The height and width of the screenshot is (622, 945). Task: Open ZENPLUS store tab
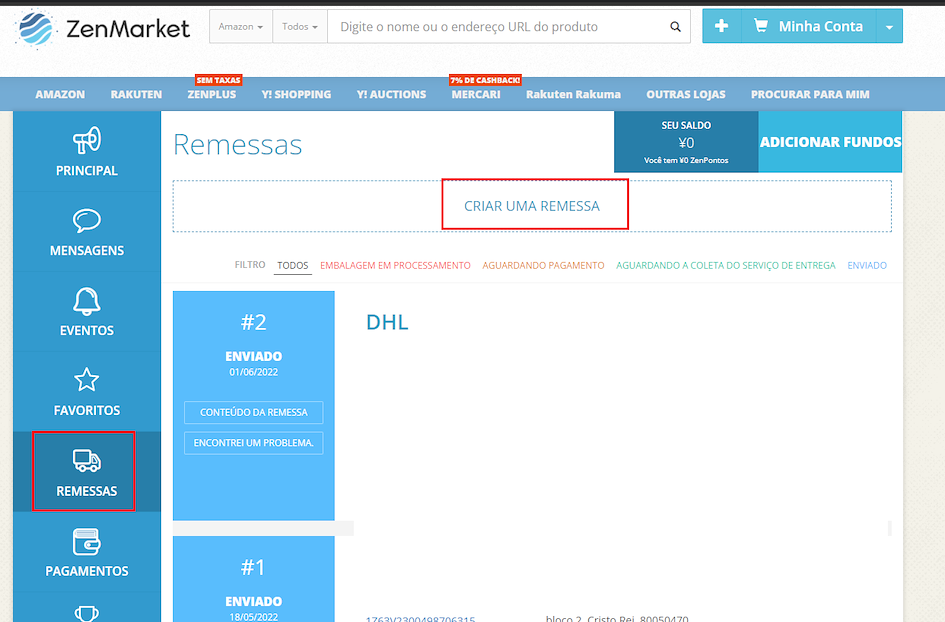[x=212, y=94]
